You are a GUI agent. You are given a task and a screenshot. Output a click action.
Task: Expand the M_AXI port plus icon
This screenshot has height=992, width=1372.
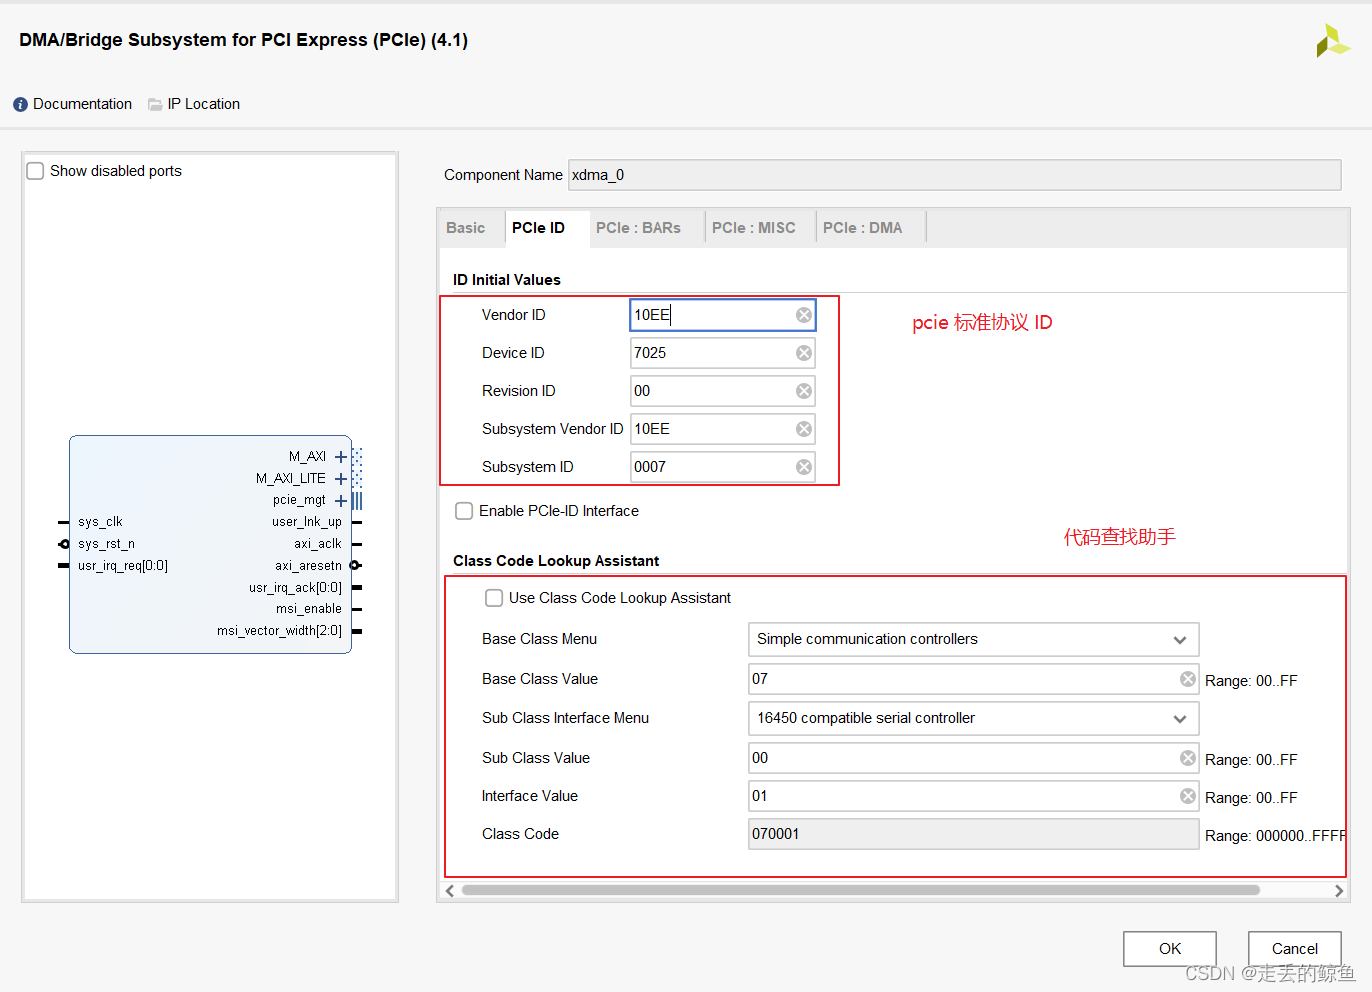coord(341,457)
